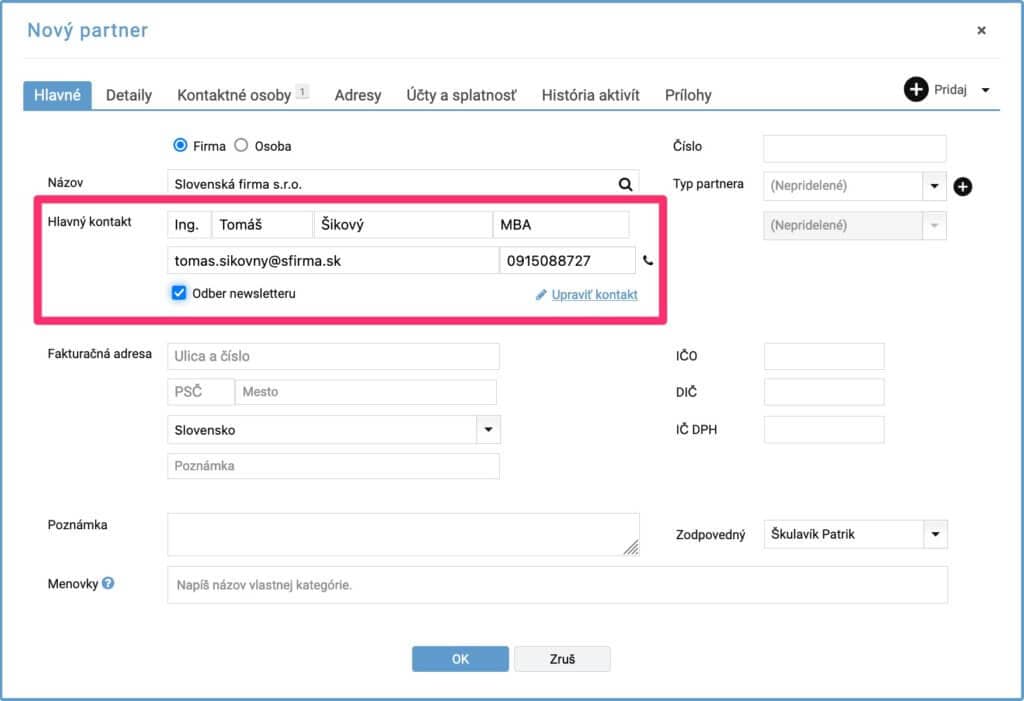Image resolution: width=1024 pixels, height=701 pixels.
Task: Switch to the Adresy tab
Action: coord(358,95)
